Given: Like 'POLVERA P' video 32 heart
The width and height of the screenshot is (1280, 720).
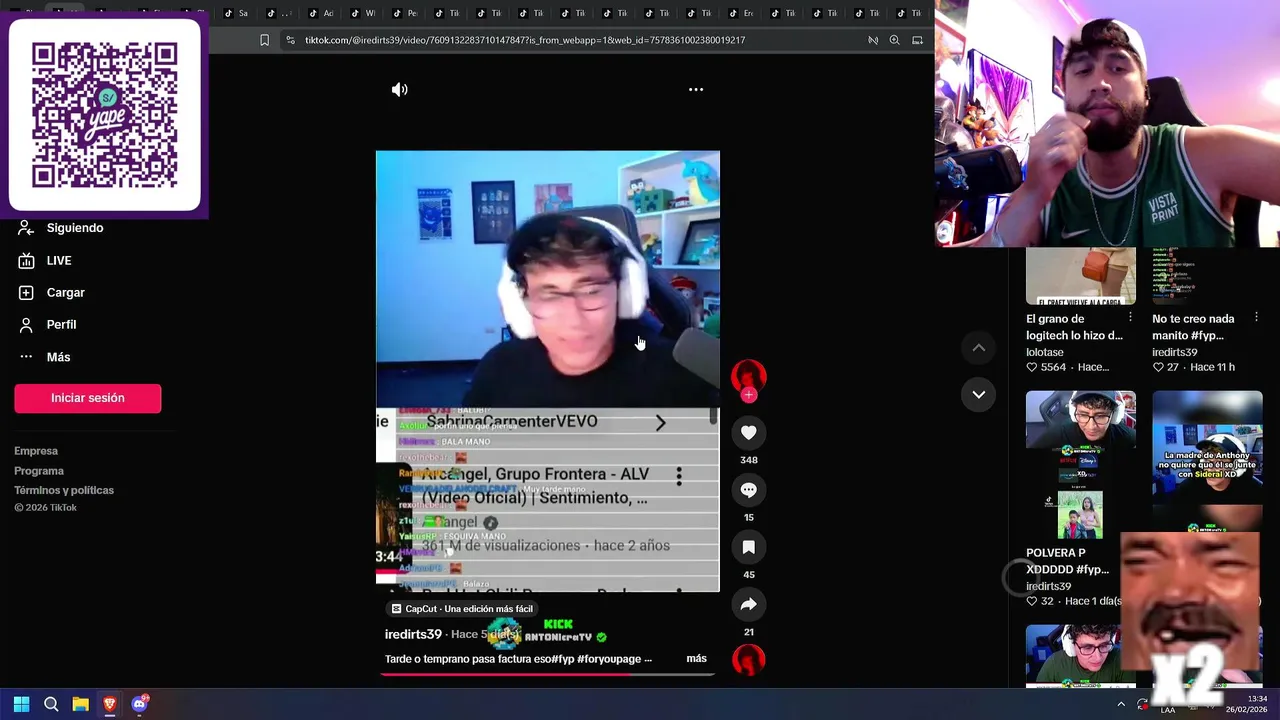Looking at the screenshot, I should pos(1033,601).
